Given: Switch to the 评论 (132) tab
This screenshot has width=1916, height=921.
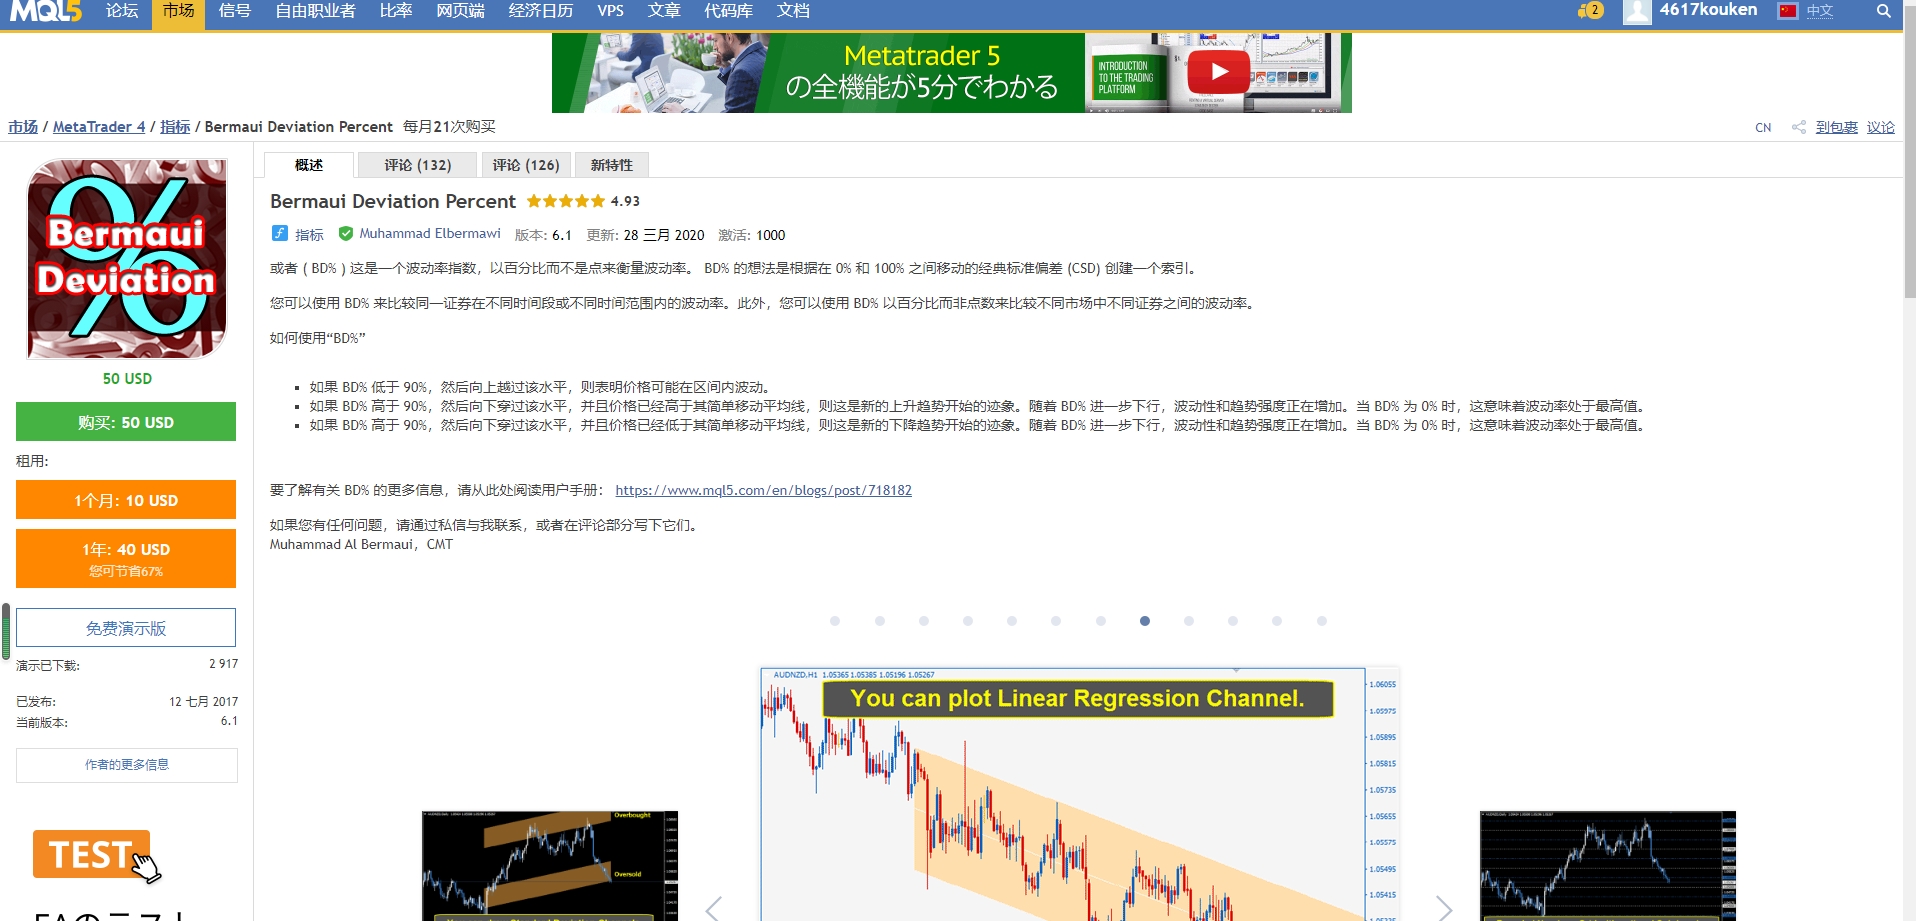Looking at the screenshot, I should click(x=418, y=165).
